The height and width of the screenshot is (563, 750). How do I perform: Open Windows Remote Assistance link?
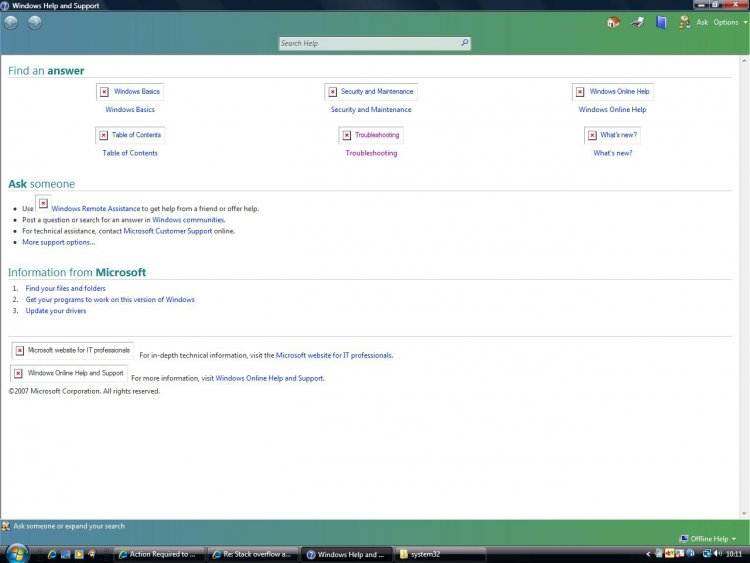click(96, 209)
